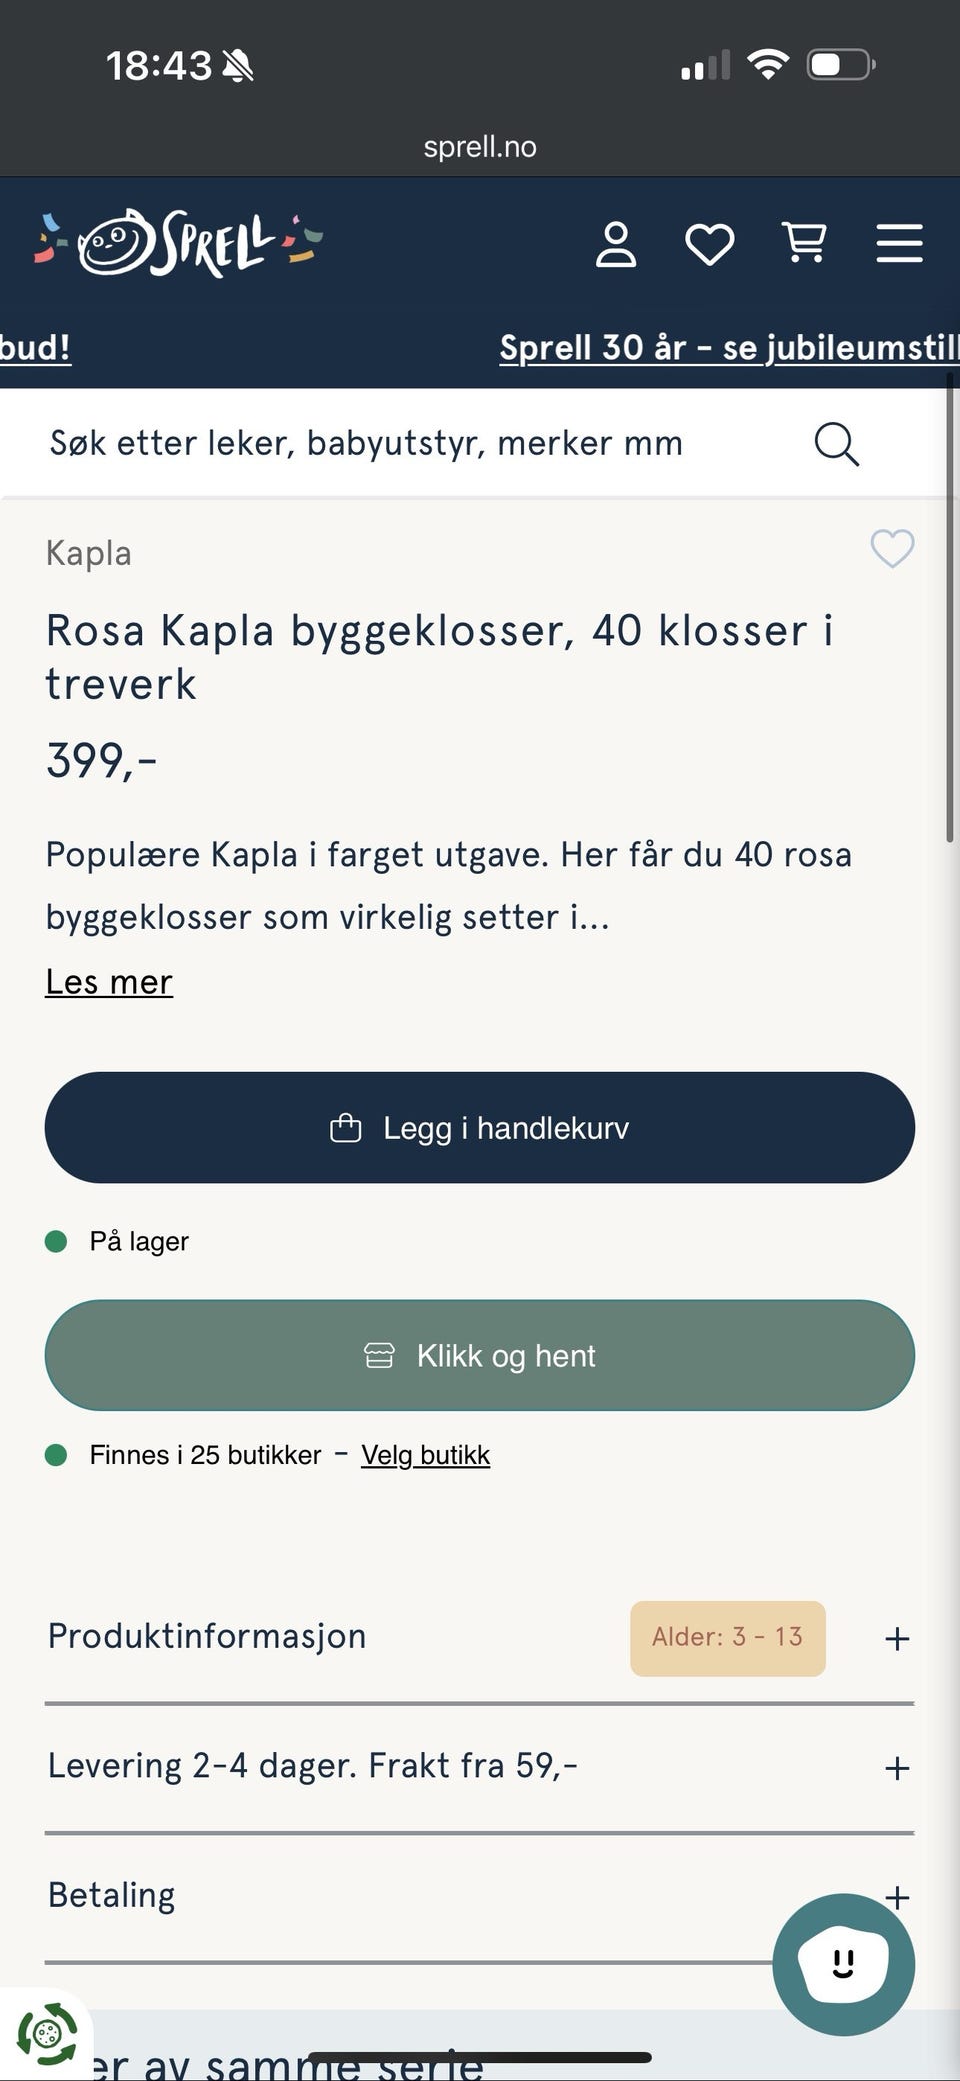This screenshot has width=960, height=2081.
Task: Toggle favorite heart for Kapla product
Action: [892, 549]
